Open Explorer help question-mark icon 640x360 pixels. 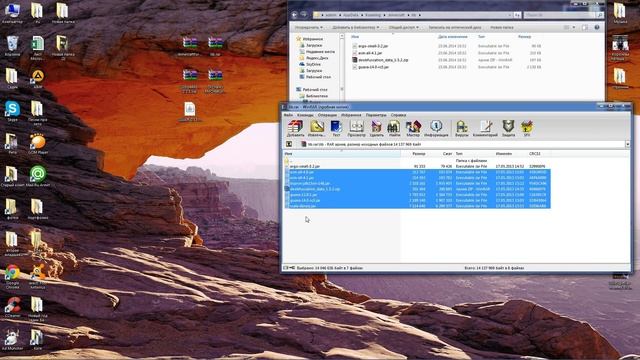click(x=597, y=27)
